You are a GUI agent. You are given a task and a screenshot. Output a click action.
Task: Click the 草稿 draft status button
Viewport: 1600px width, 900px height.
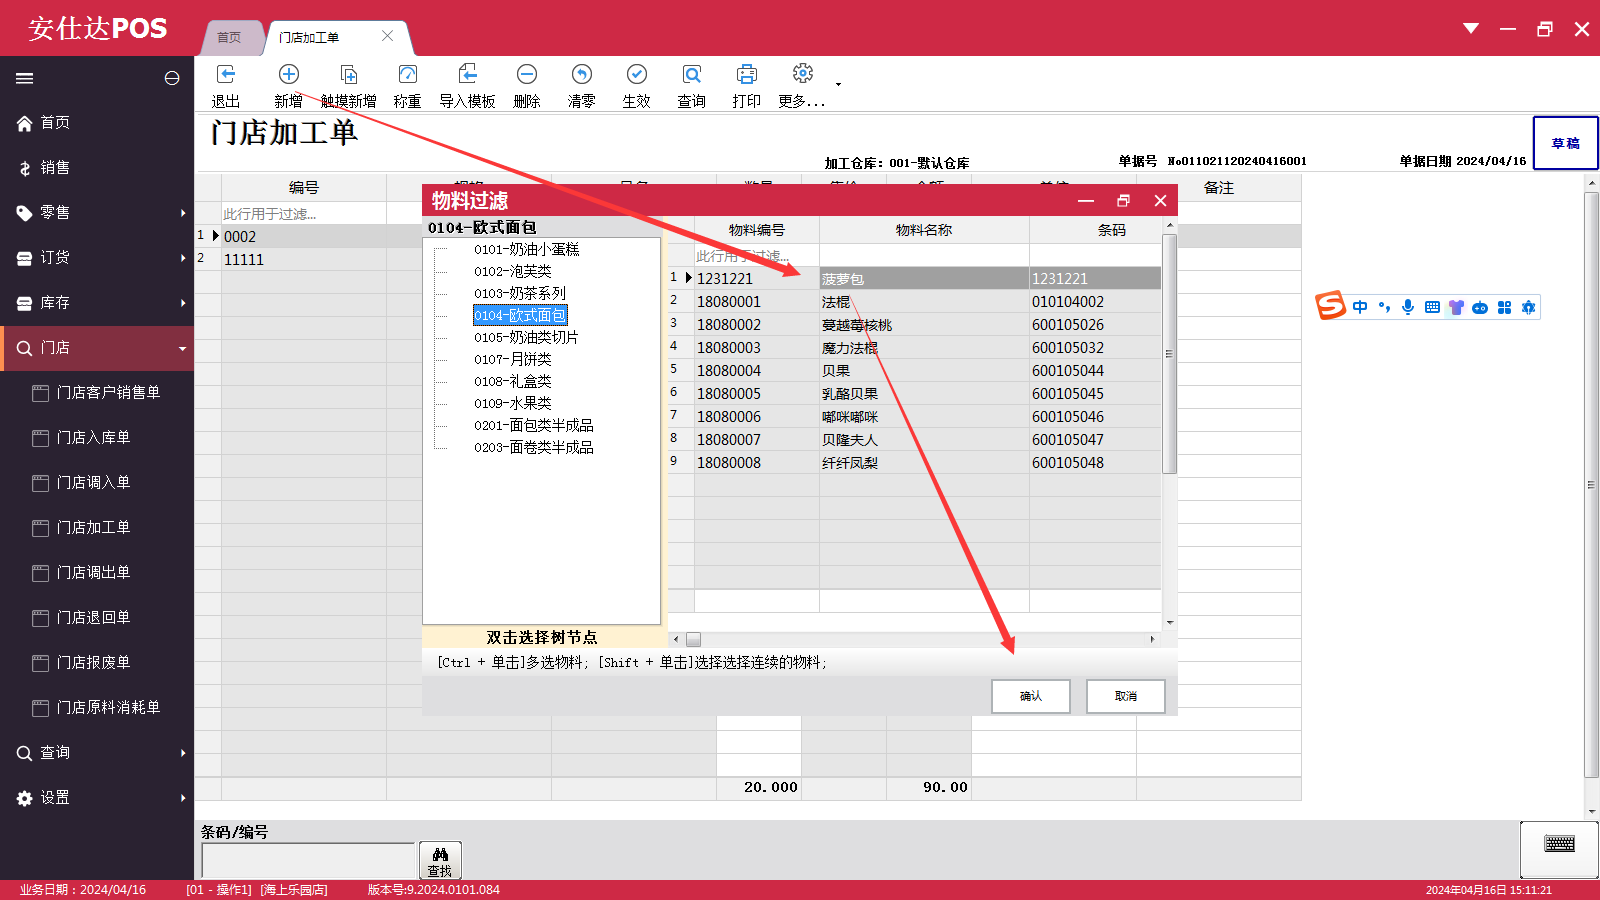coord(1565,143)
